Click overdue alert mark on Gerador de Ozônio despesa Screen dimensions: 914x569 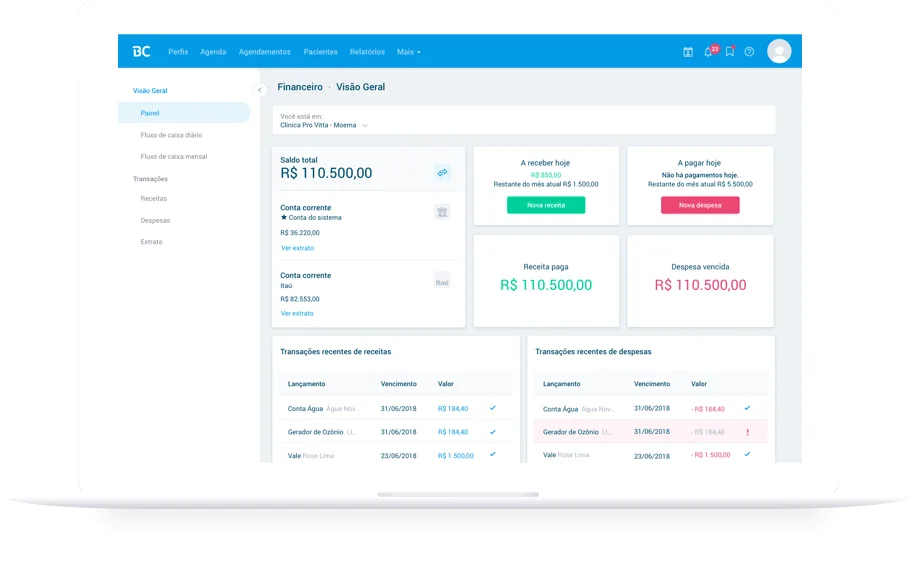(747, 432)
